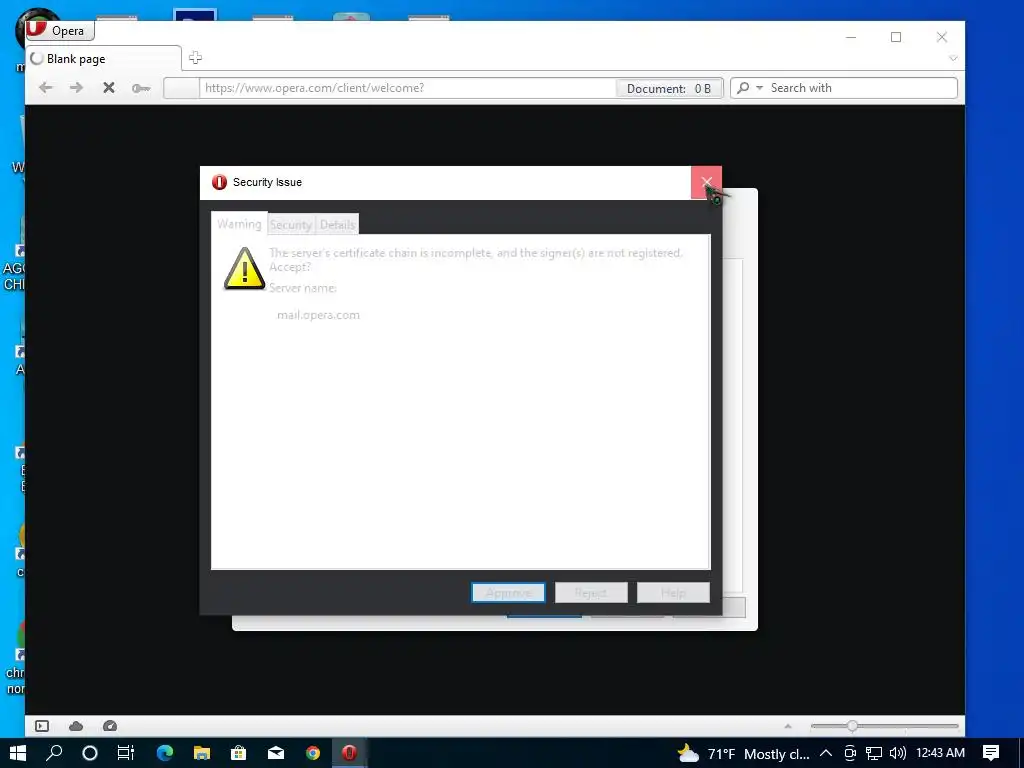1024x768 pixels.
Task: Launch Microsoft Edge from taskbar
Action: coord(165,753)
